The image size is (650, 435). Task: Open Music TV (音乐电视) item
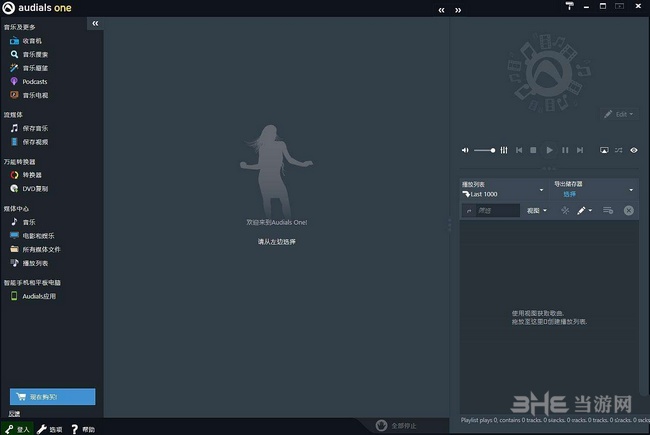pyautogui.click(x=29, y=95)
